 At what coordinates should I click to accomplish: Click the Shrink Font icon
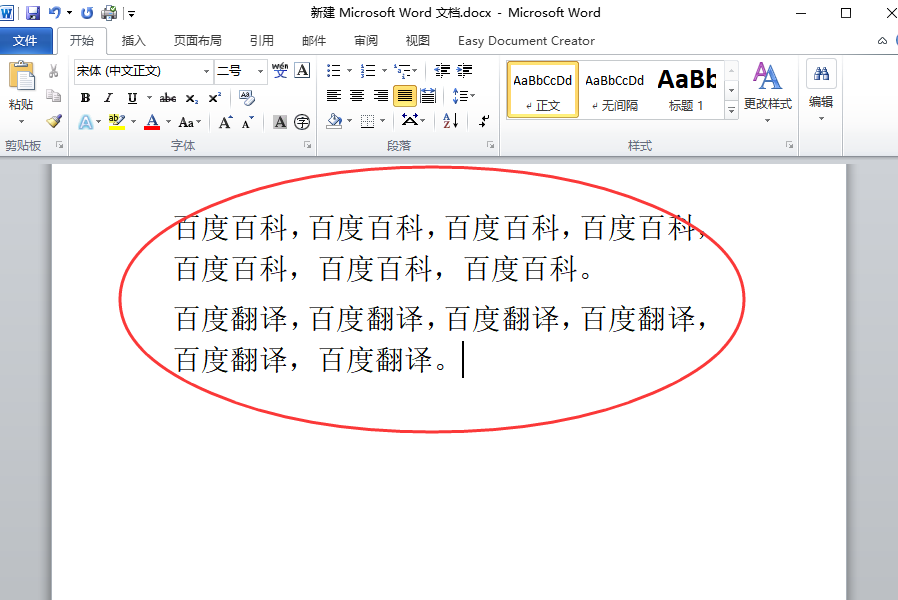click(x=247, y=122)
